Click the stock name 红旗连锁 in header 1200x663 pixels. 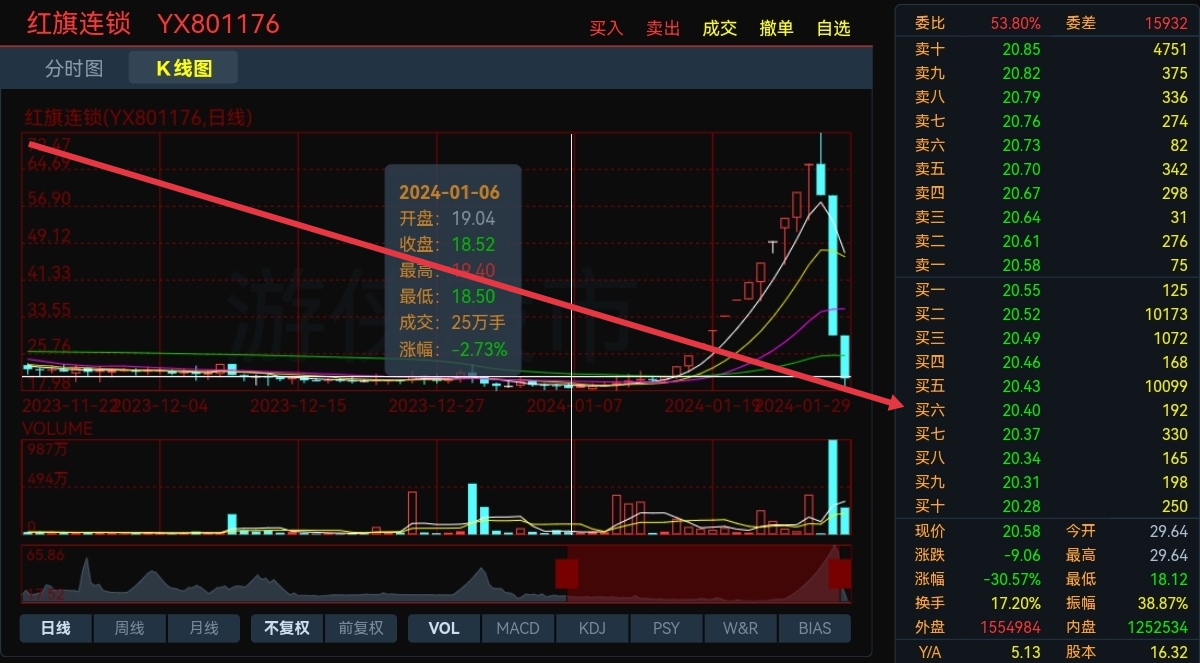coord(79,24)
